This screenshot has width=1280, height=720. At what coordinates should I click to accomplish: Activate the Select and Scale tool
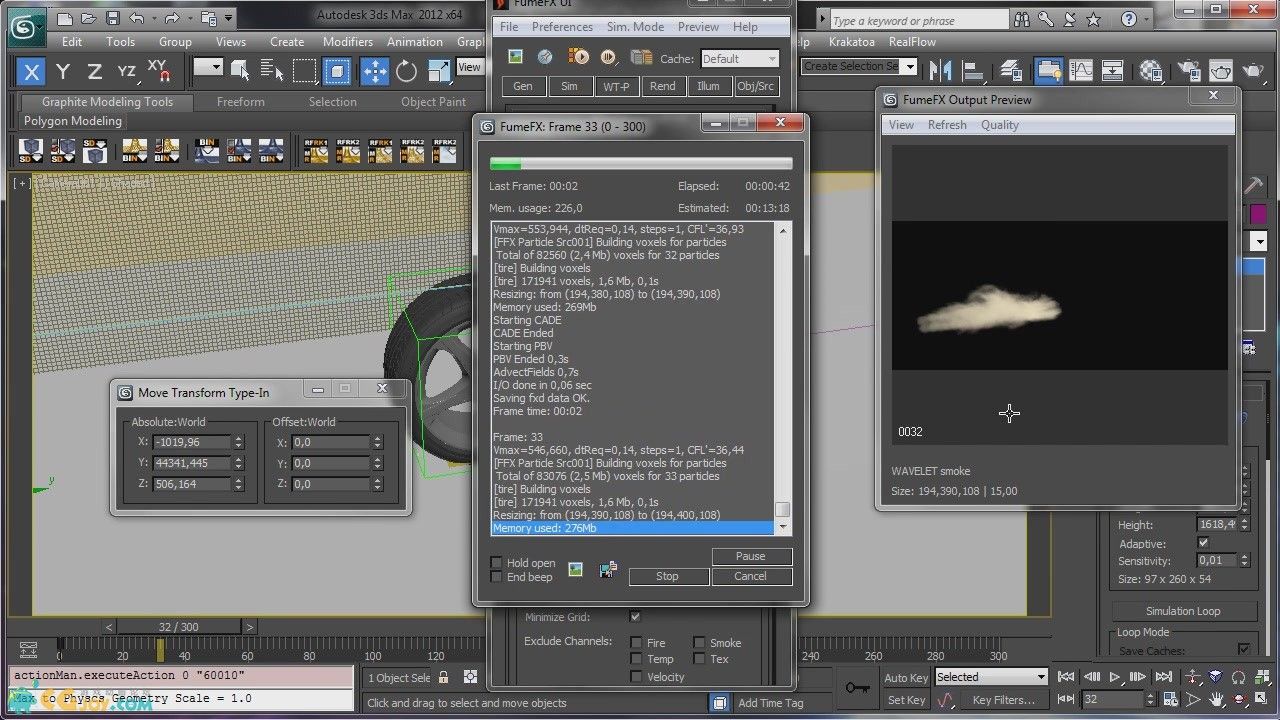[x=439, y=71]
